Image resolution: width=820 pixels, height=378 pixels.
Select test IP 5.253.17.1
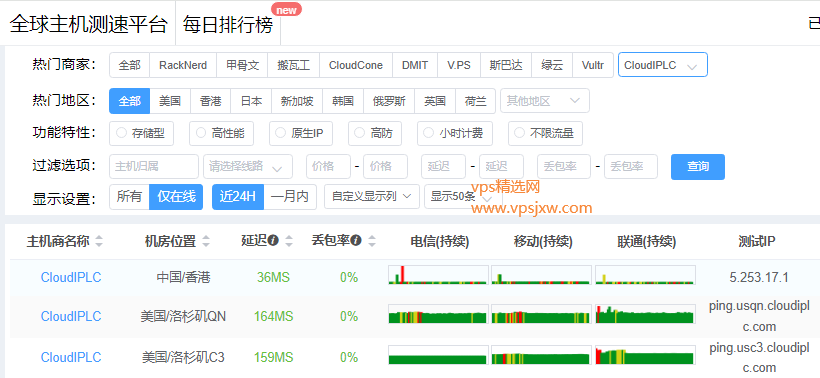(759, 277)
